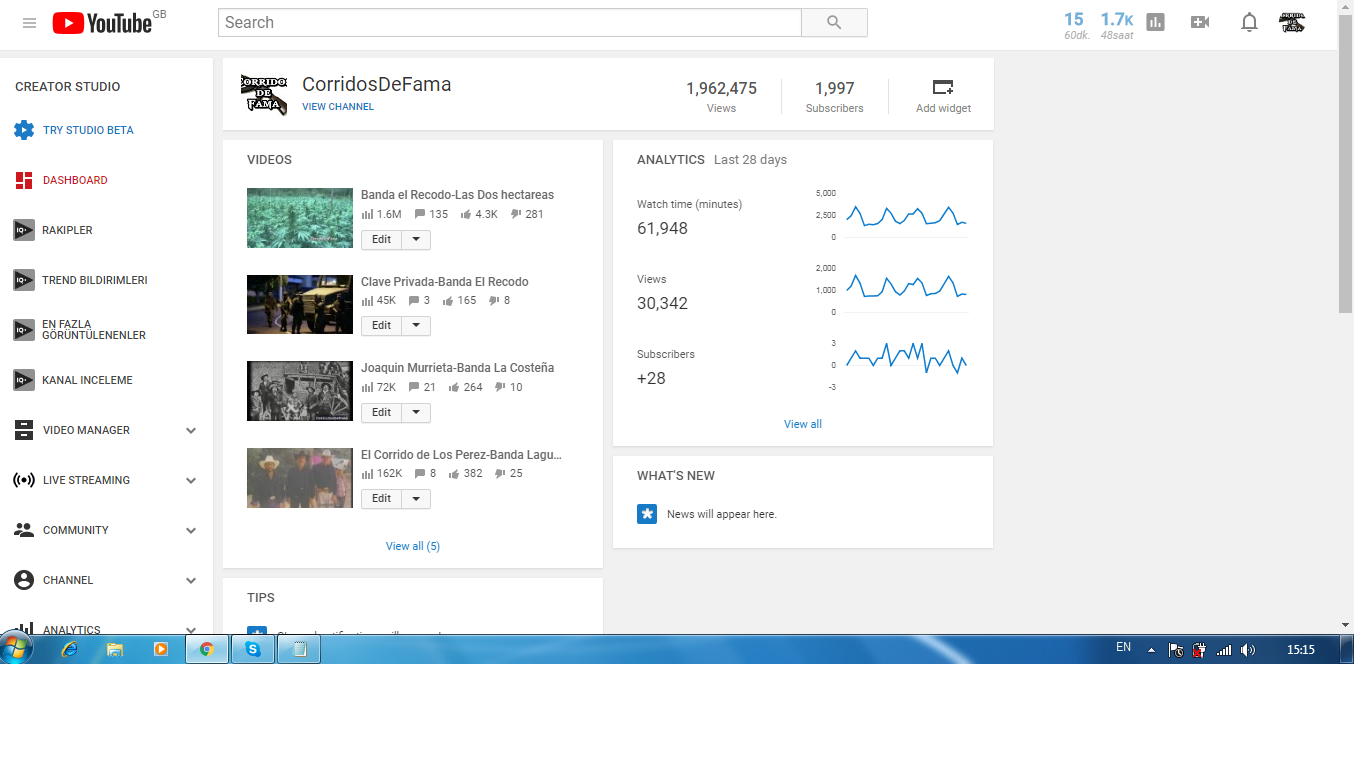Click the En Fazla Görüntülenenler IQ icon
Viewport: 1366px width, 768px height.
pyautogui.click(x=24, y=330)
